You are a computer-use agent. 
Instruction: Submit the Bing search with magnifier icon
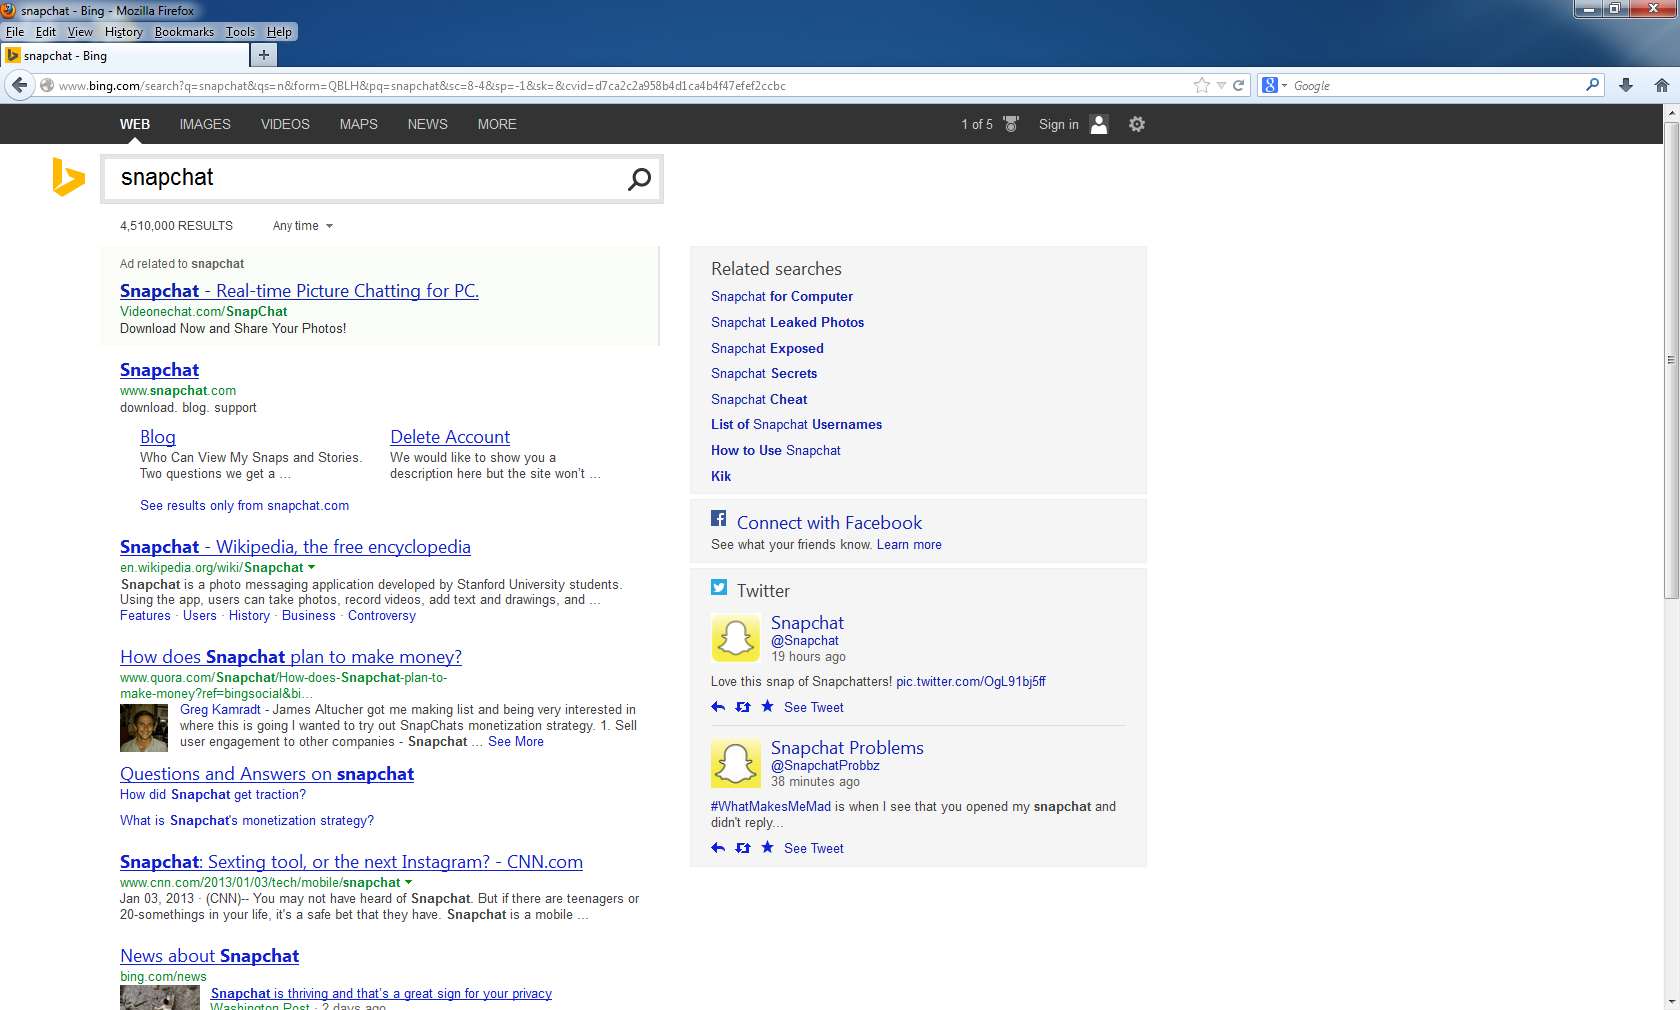coord(639,179)
